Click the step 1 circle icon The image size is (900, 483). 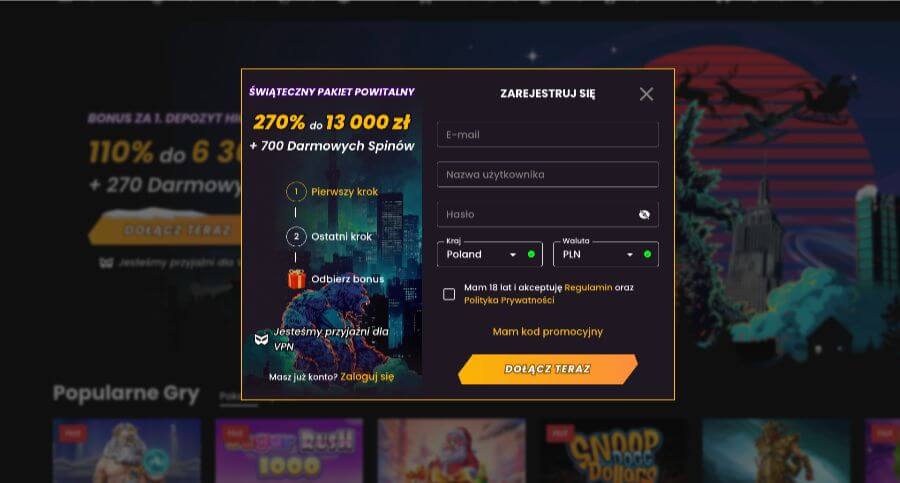296,191
